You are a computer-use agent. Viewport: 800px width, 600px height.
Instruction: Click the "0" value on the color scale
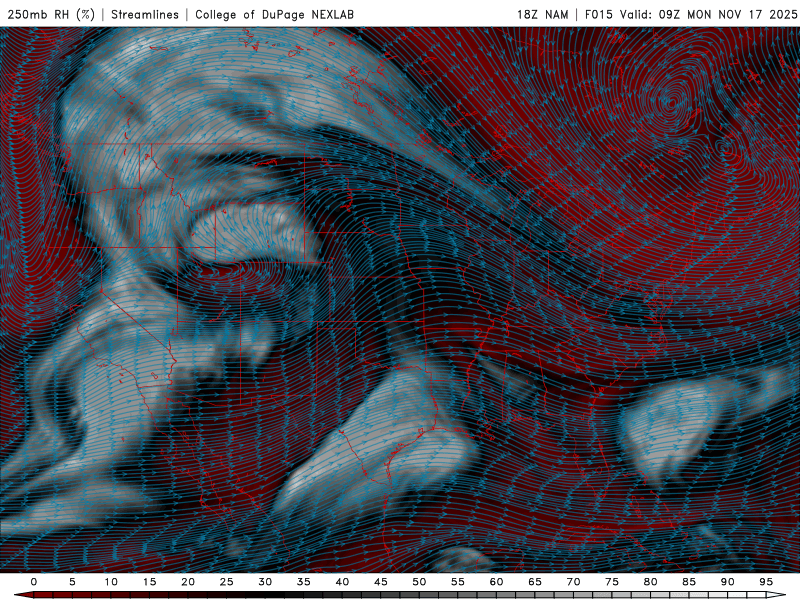(x=34, y=582)
